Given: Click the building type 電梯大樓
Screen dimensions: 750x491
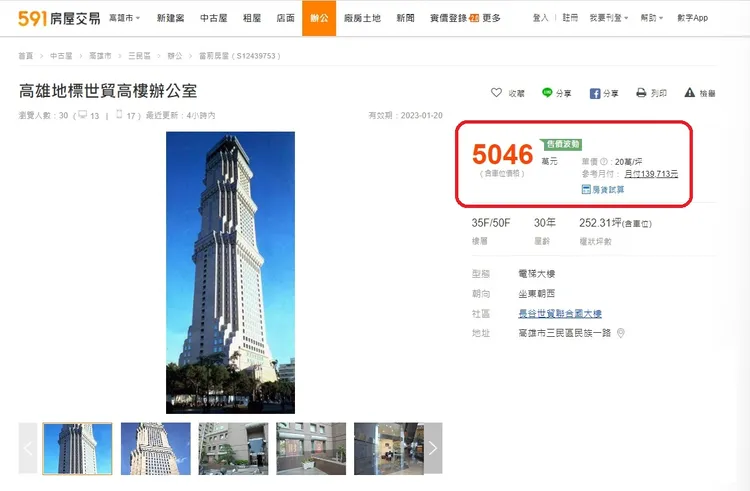Looking at the screenshot, I should 537,274.
